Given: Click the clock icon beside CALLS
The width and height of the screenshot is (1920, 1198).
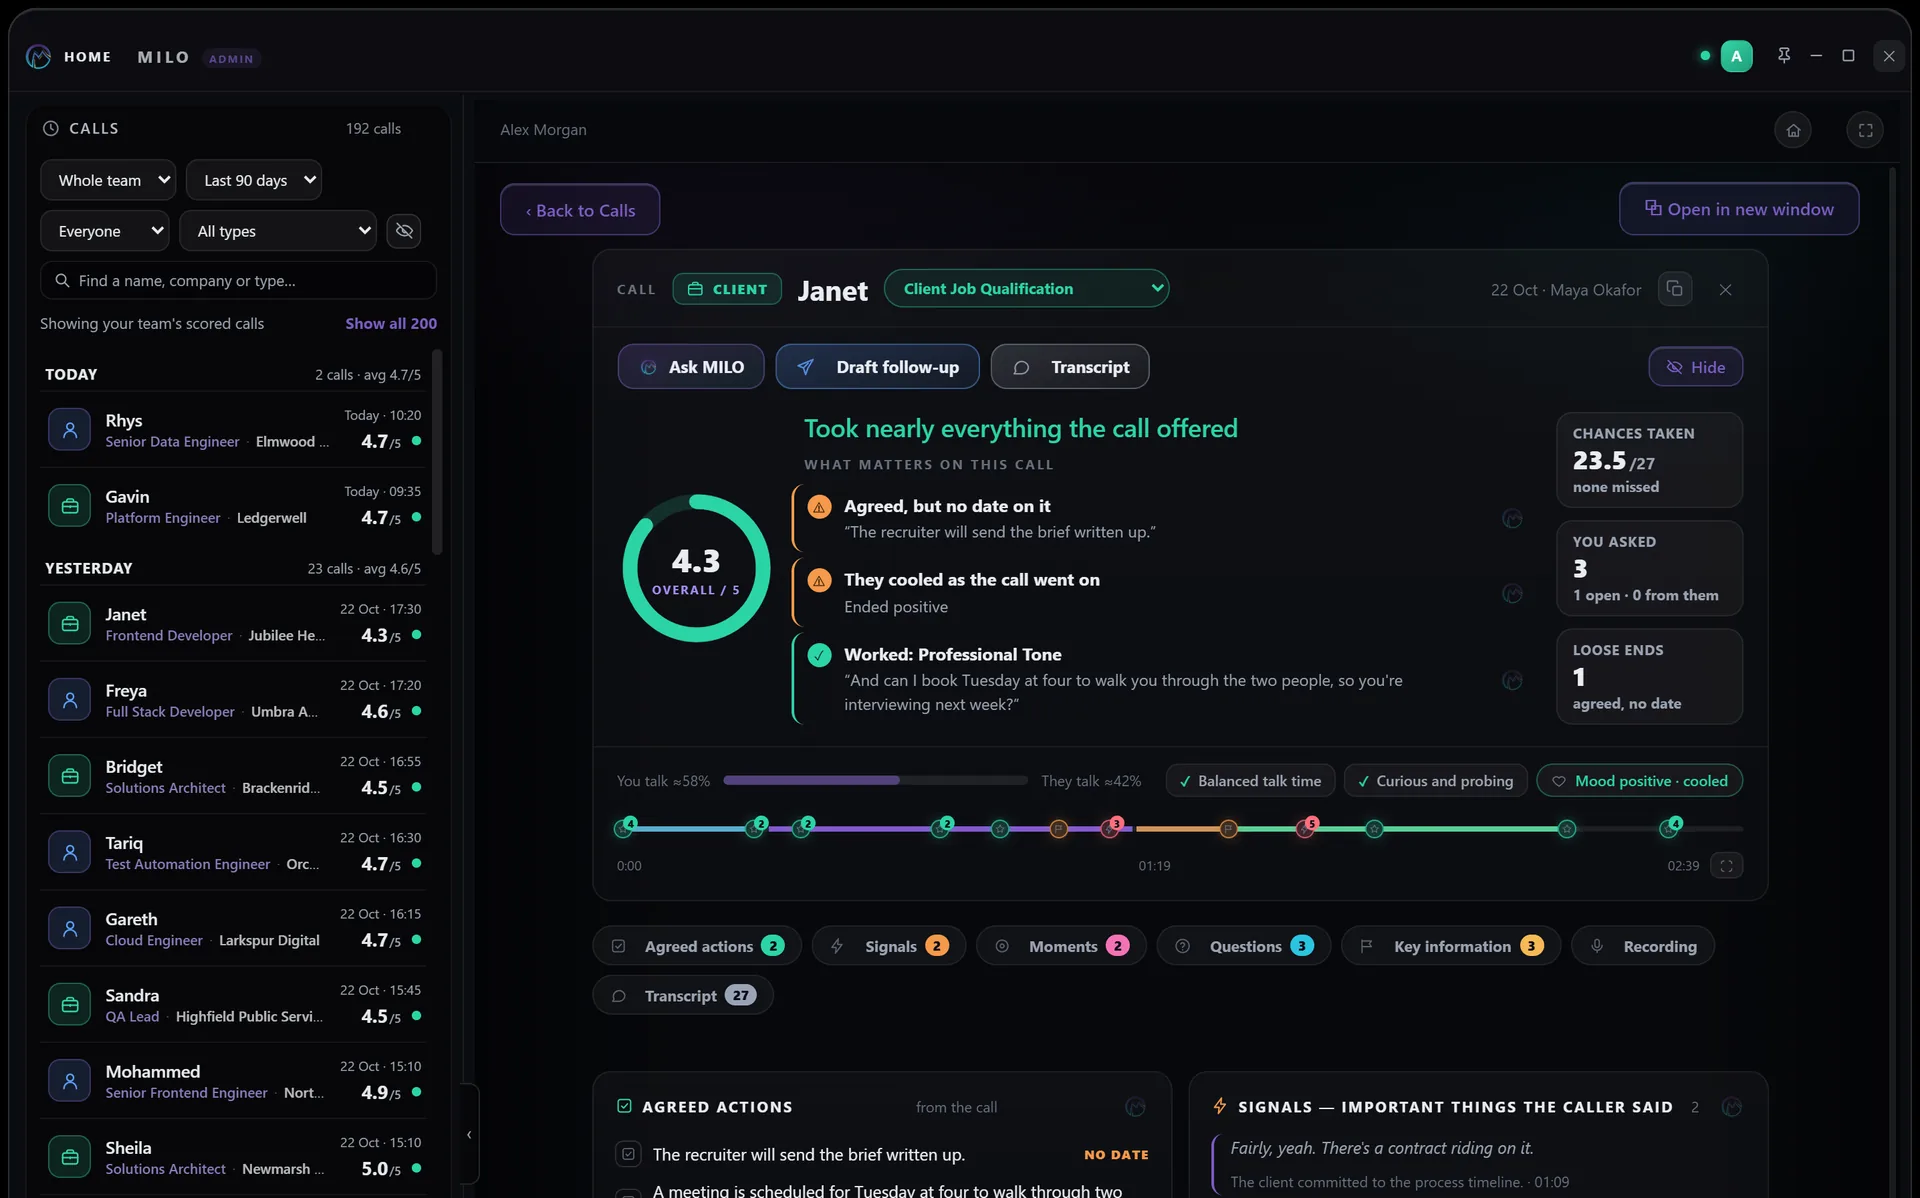Looking at the screenshot, I should click(x=51, y=128).
